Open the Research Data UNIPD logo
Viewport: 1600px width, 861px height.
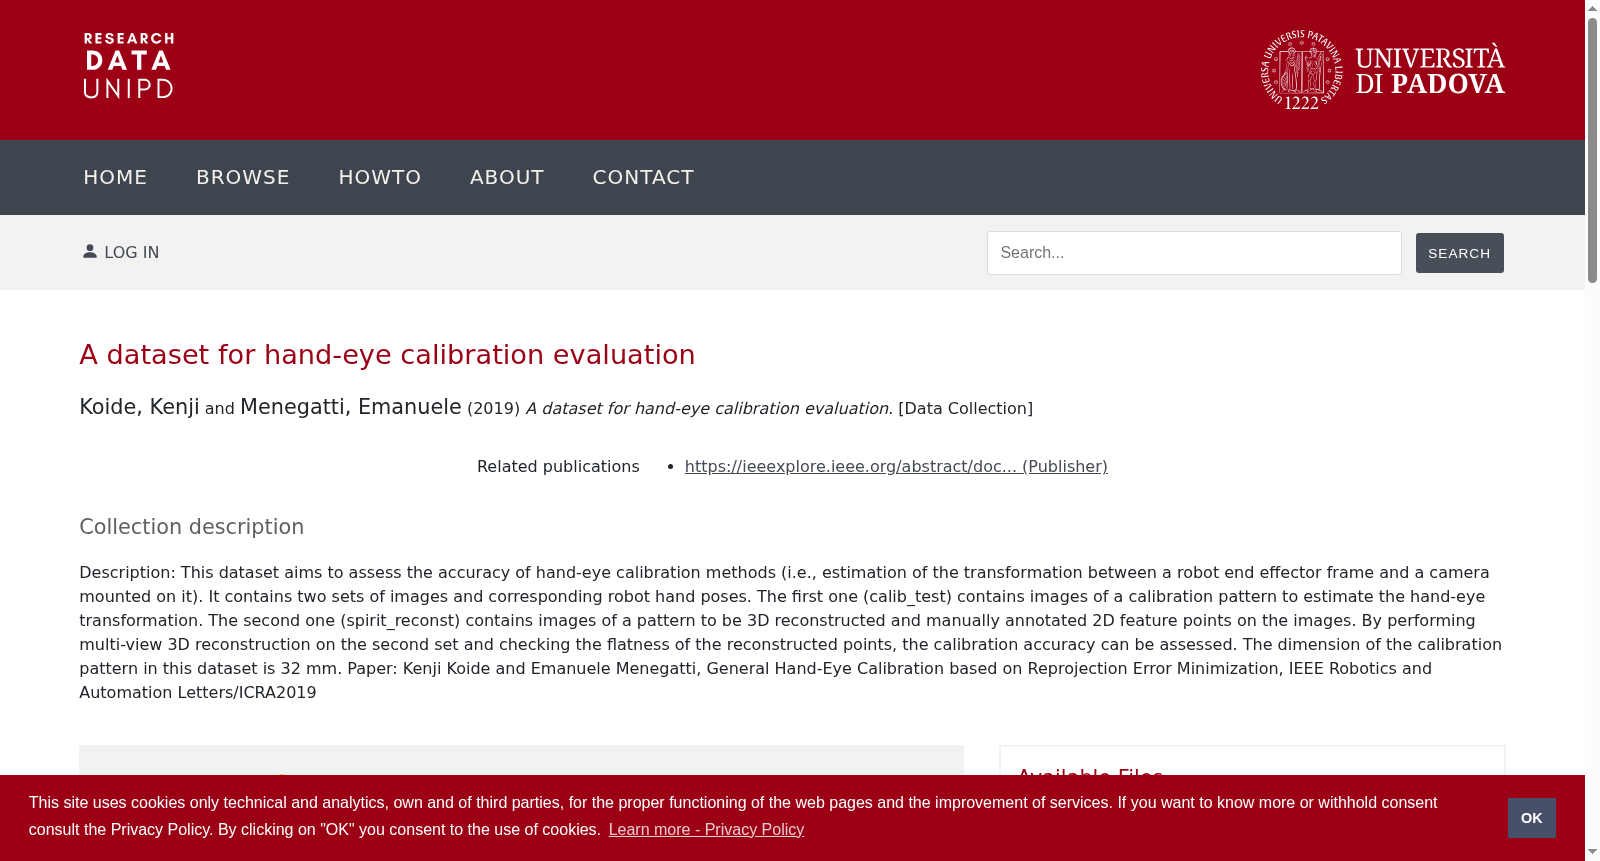pyautogui.click(x=128, y=66)
